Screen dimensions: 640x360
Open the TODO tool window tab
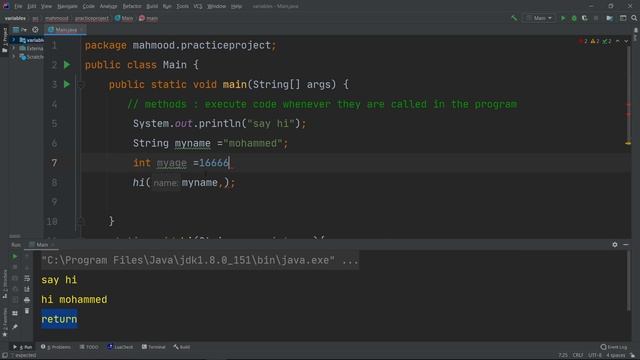(89, 347)
